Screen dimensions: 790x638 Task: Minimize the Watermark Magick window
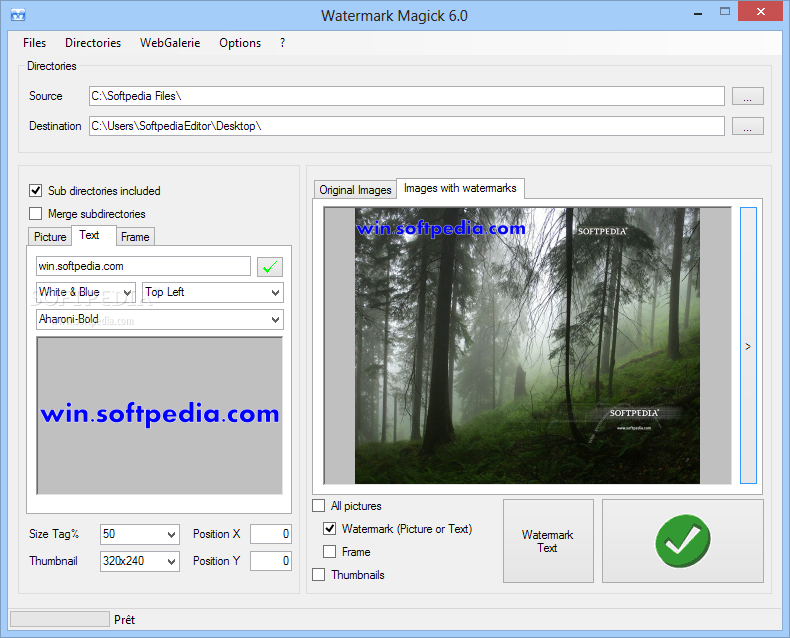(698, 13)
